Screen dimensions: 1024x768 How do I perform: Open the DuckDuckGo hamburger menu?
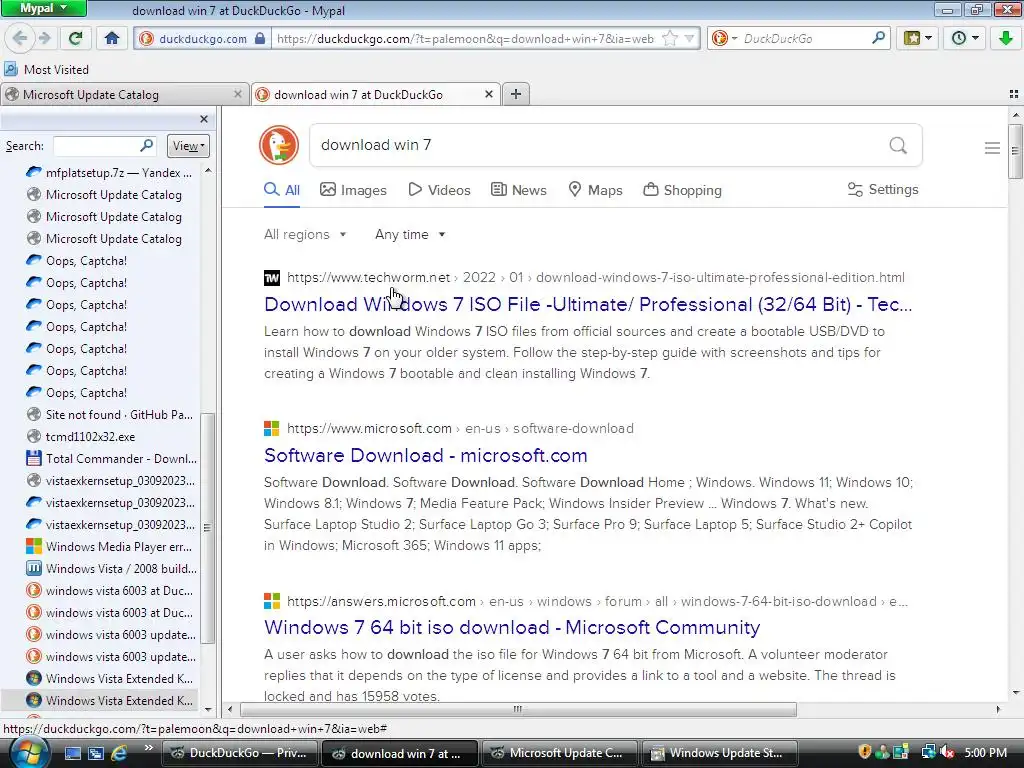click(x=992, y=148)
